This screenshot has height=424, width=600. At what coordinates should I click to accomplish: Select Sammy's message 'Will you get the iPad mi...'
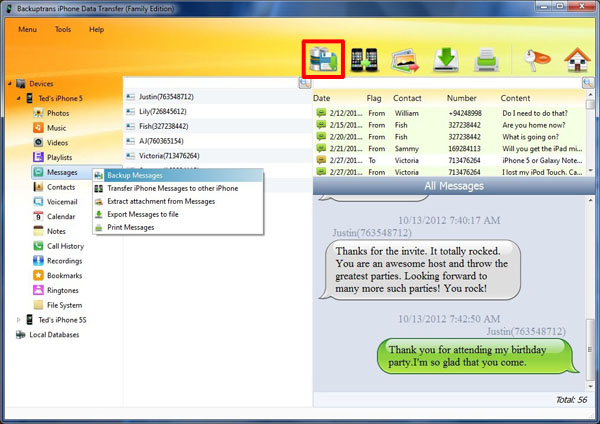(449, 148)
